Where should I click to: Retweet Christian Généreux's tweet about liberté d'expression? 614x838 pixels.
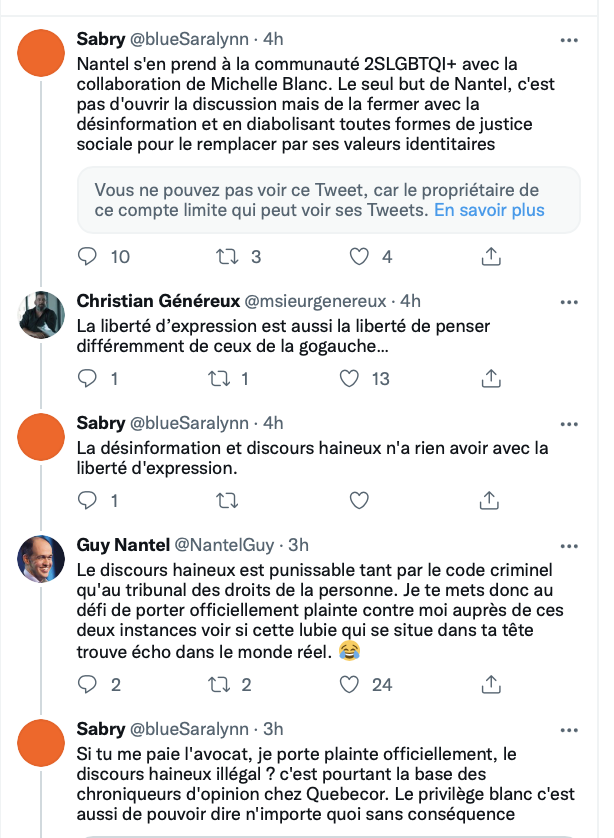(x=219, y=378)
